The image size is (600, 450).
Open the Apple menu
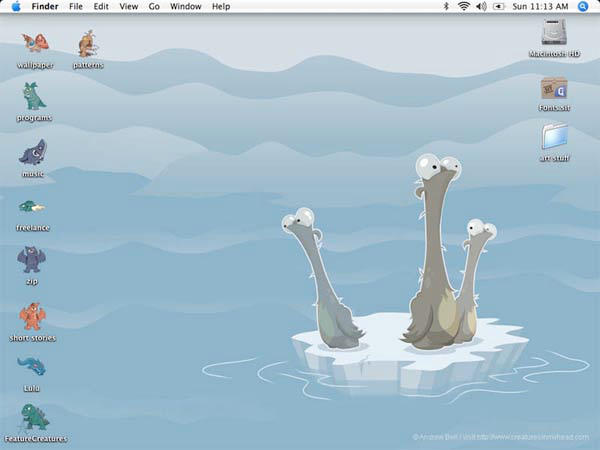(x=16, y=7)
